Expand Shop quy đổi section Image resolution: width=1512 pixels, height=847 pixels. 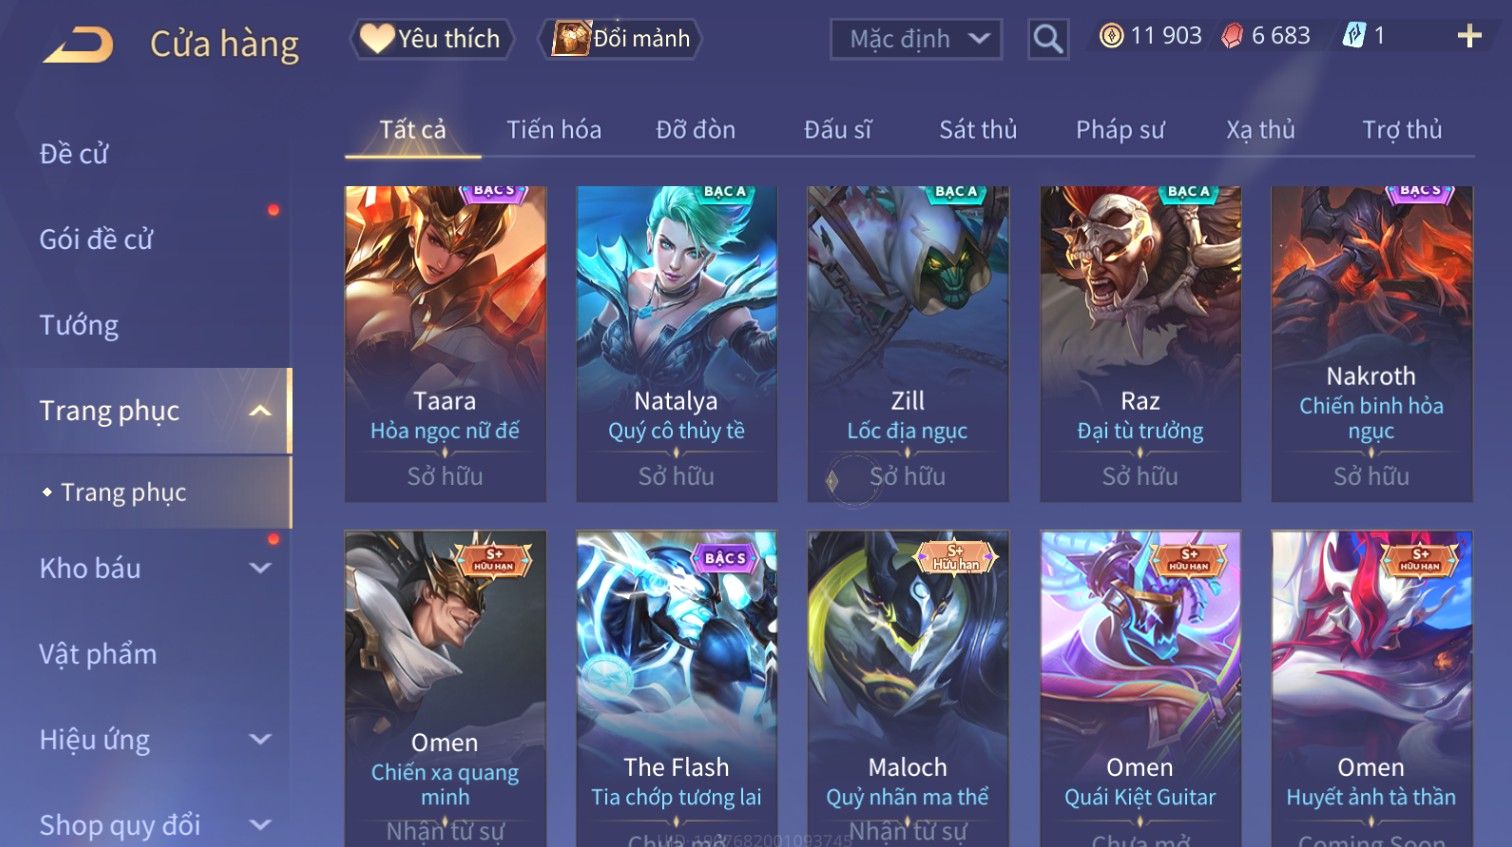(x=260, y=825)
